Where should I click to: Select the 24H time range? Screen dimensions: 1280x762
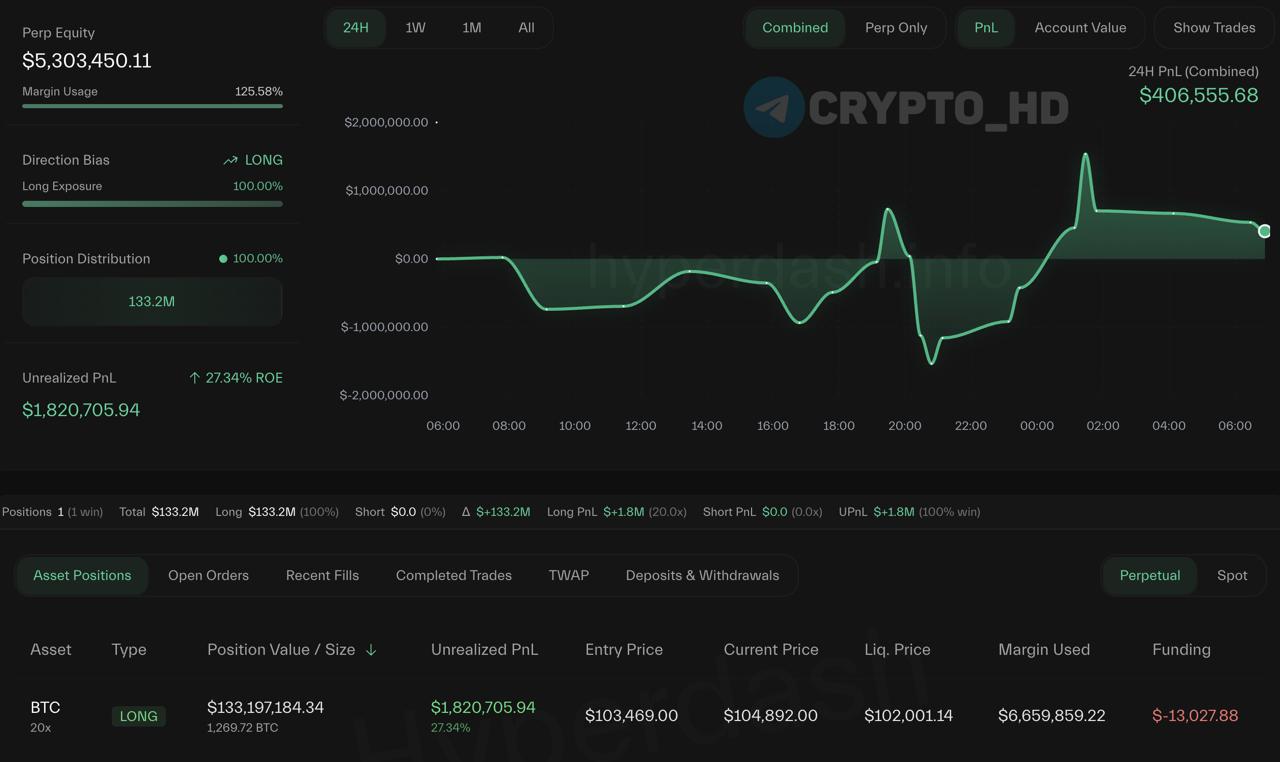point(356,28)
